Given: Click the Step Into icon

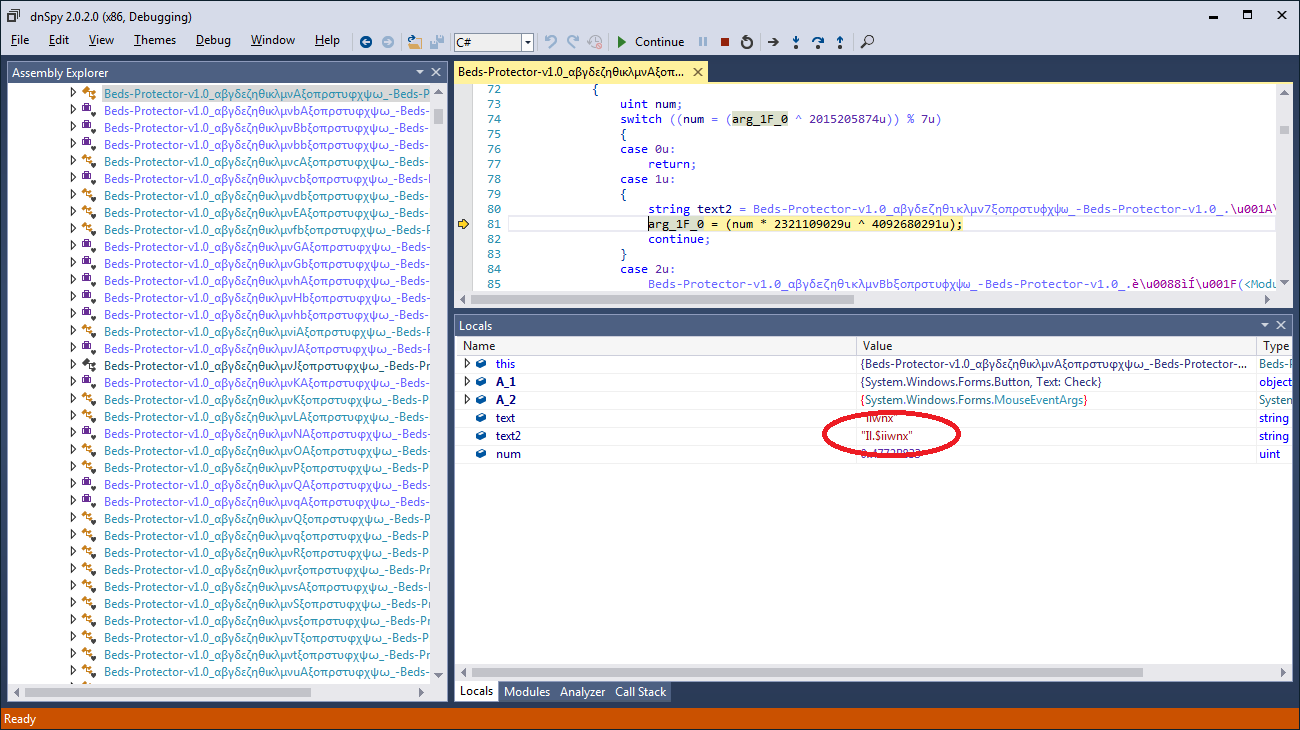Looking at the screenshot, I should (x=796, y=42).
